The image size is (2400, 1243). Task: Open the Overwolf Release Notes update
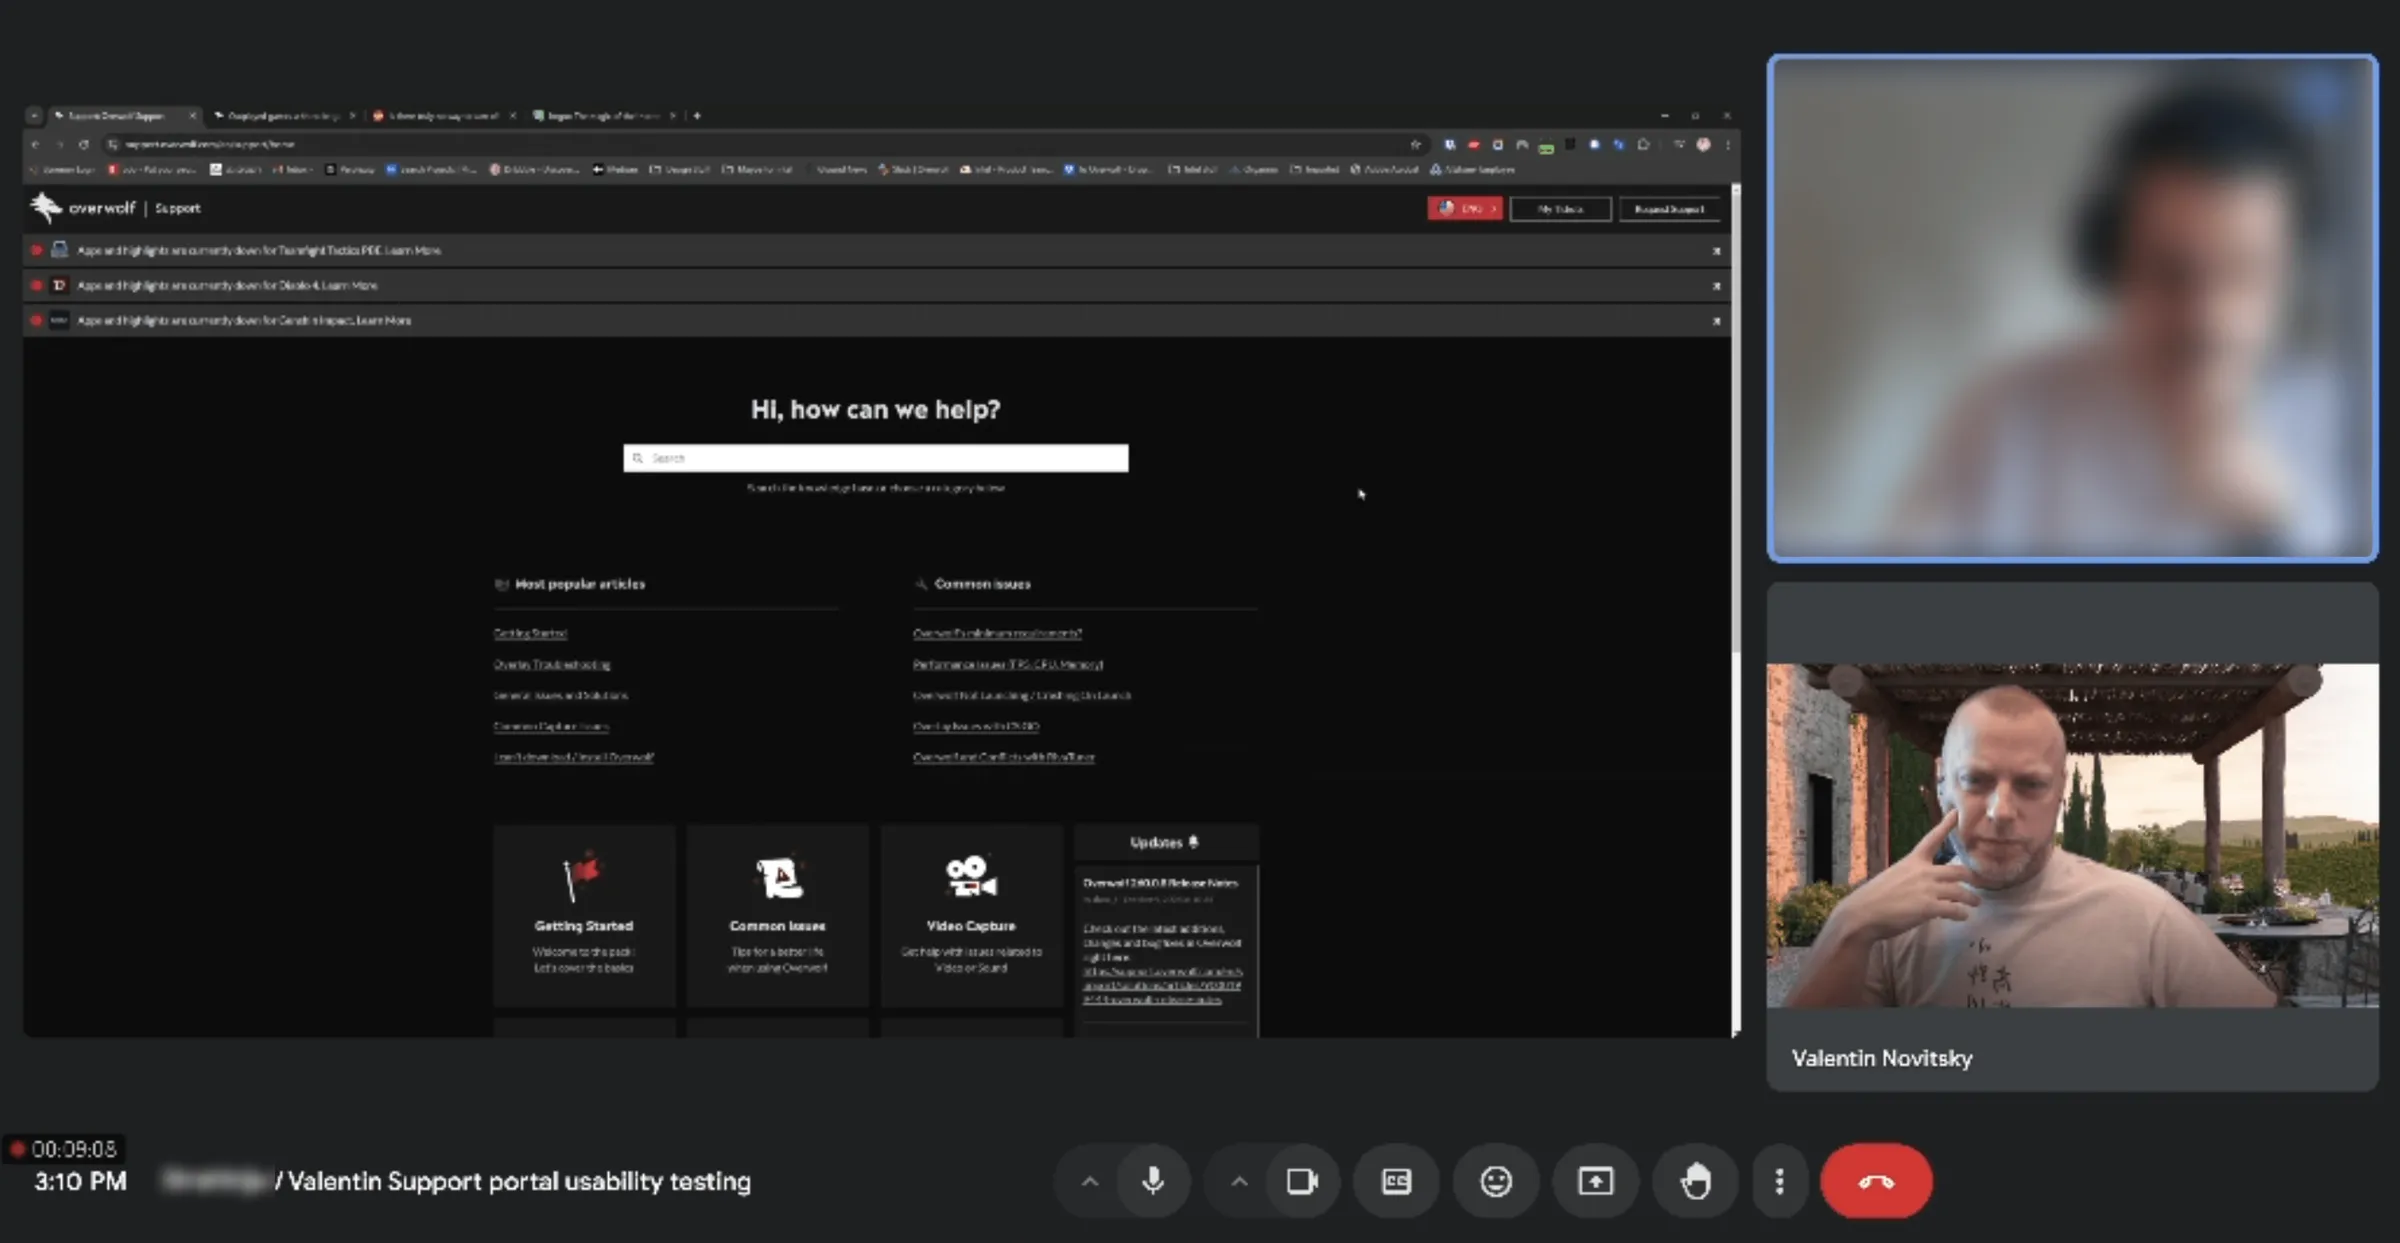coord(1160,883)
